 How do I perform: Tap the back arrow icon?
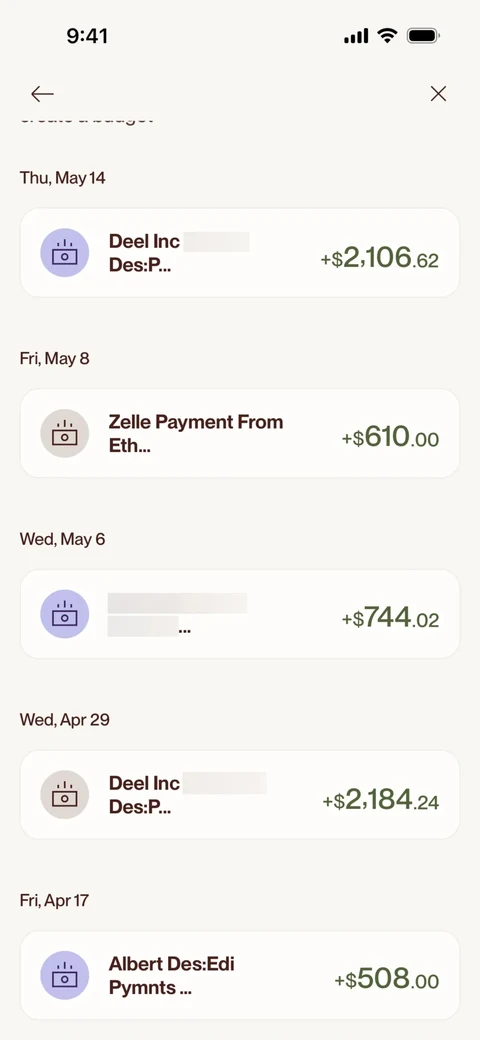click(x=42, y=94)
